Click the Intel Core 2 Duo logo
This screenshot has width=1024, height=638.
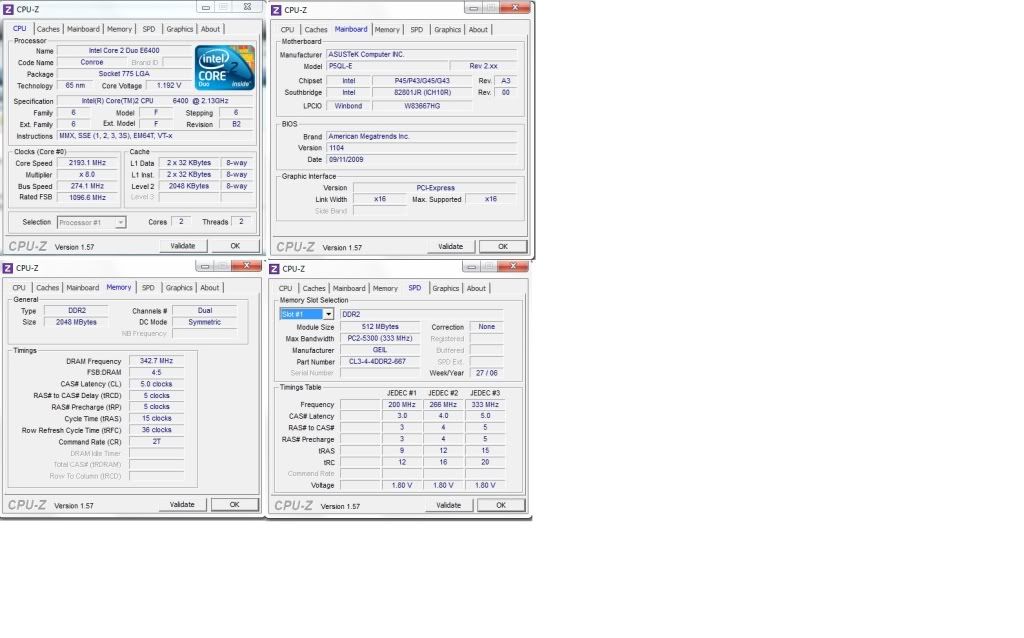click(x=224, y=68)
